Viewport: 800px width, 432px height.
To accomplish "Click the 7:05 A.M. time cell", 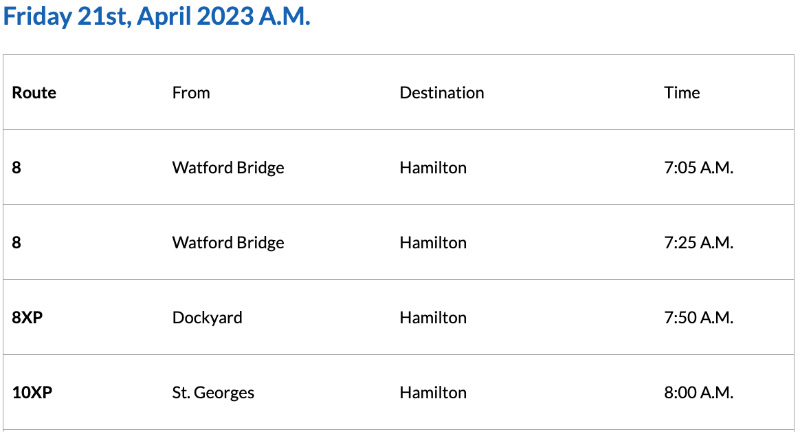I will pyautogui.click(x=699, y=168).
